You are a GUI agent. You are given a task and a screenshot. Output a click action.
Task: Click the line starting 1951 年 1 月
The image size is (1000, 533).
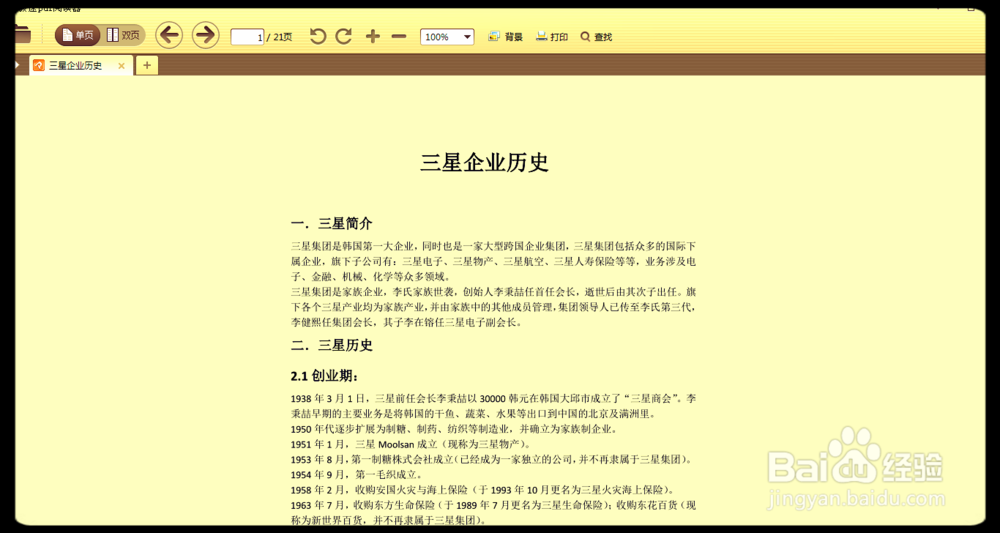tap(410, 444)
